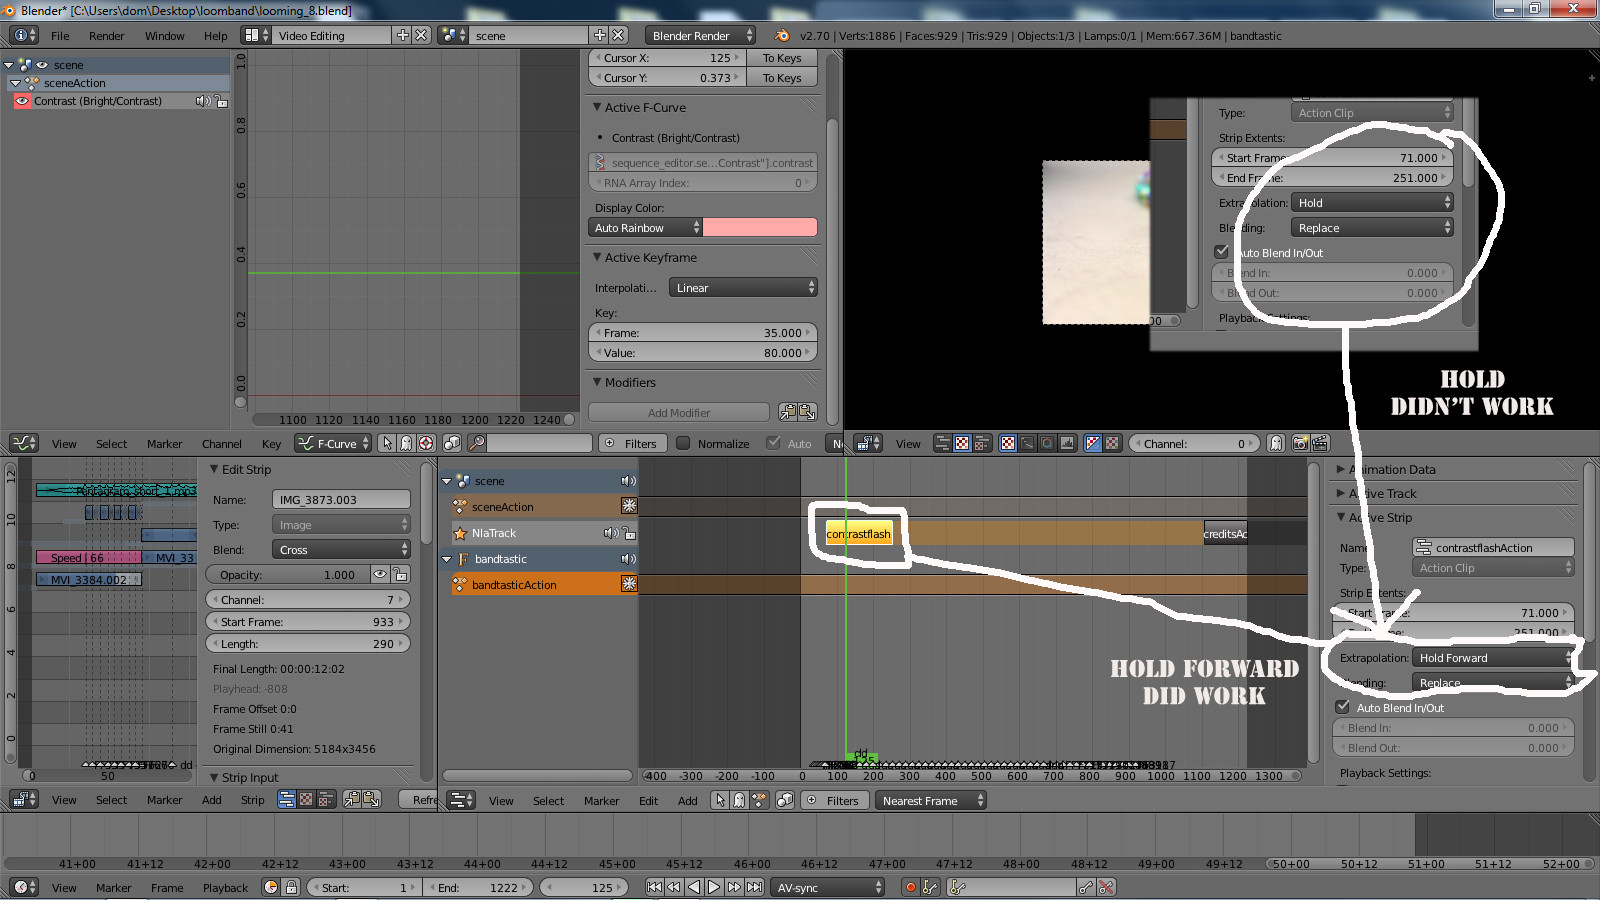Click the paste modifiers icon beside Add Modifier
The width and height of the screenshot is (1600, 900).
click(x=807, y=412)
